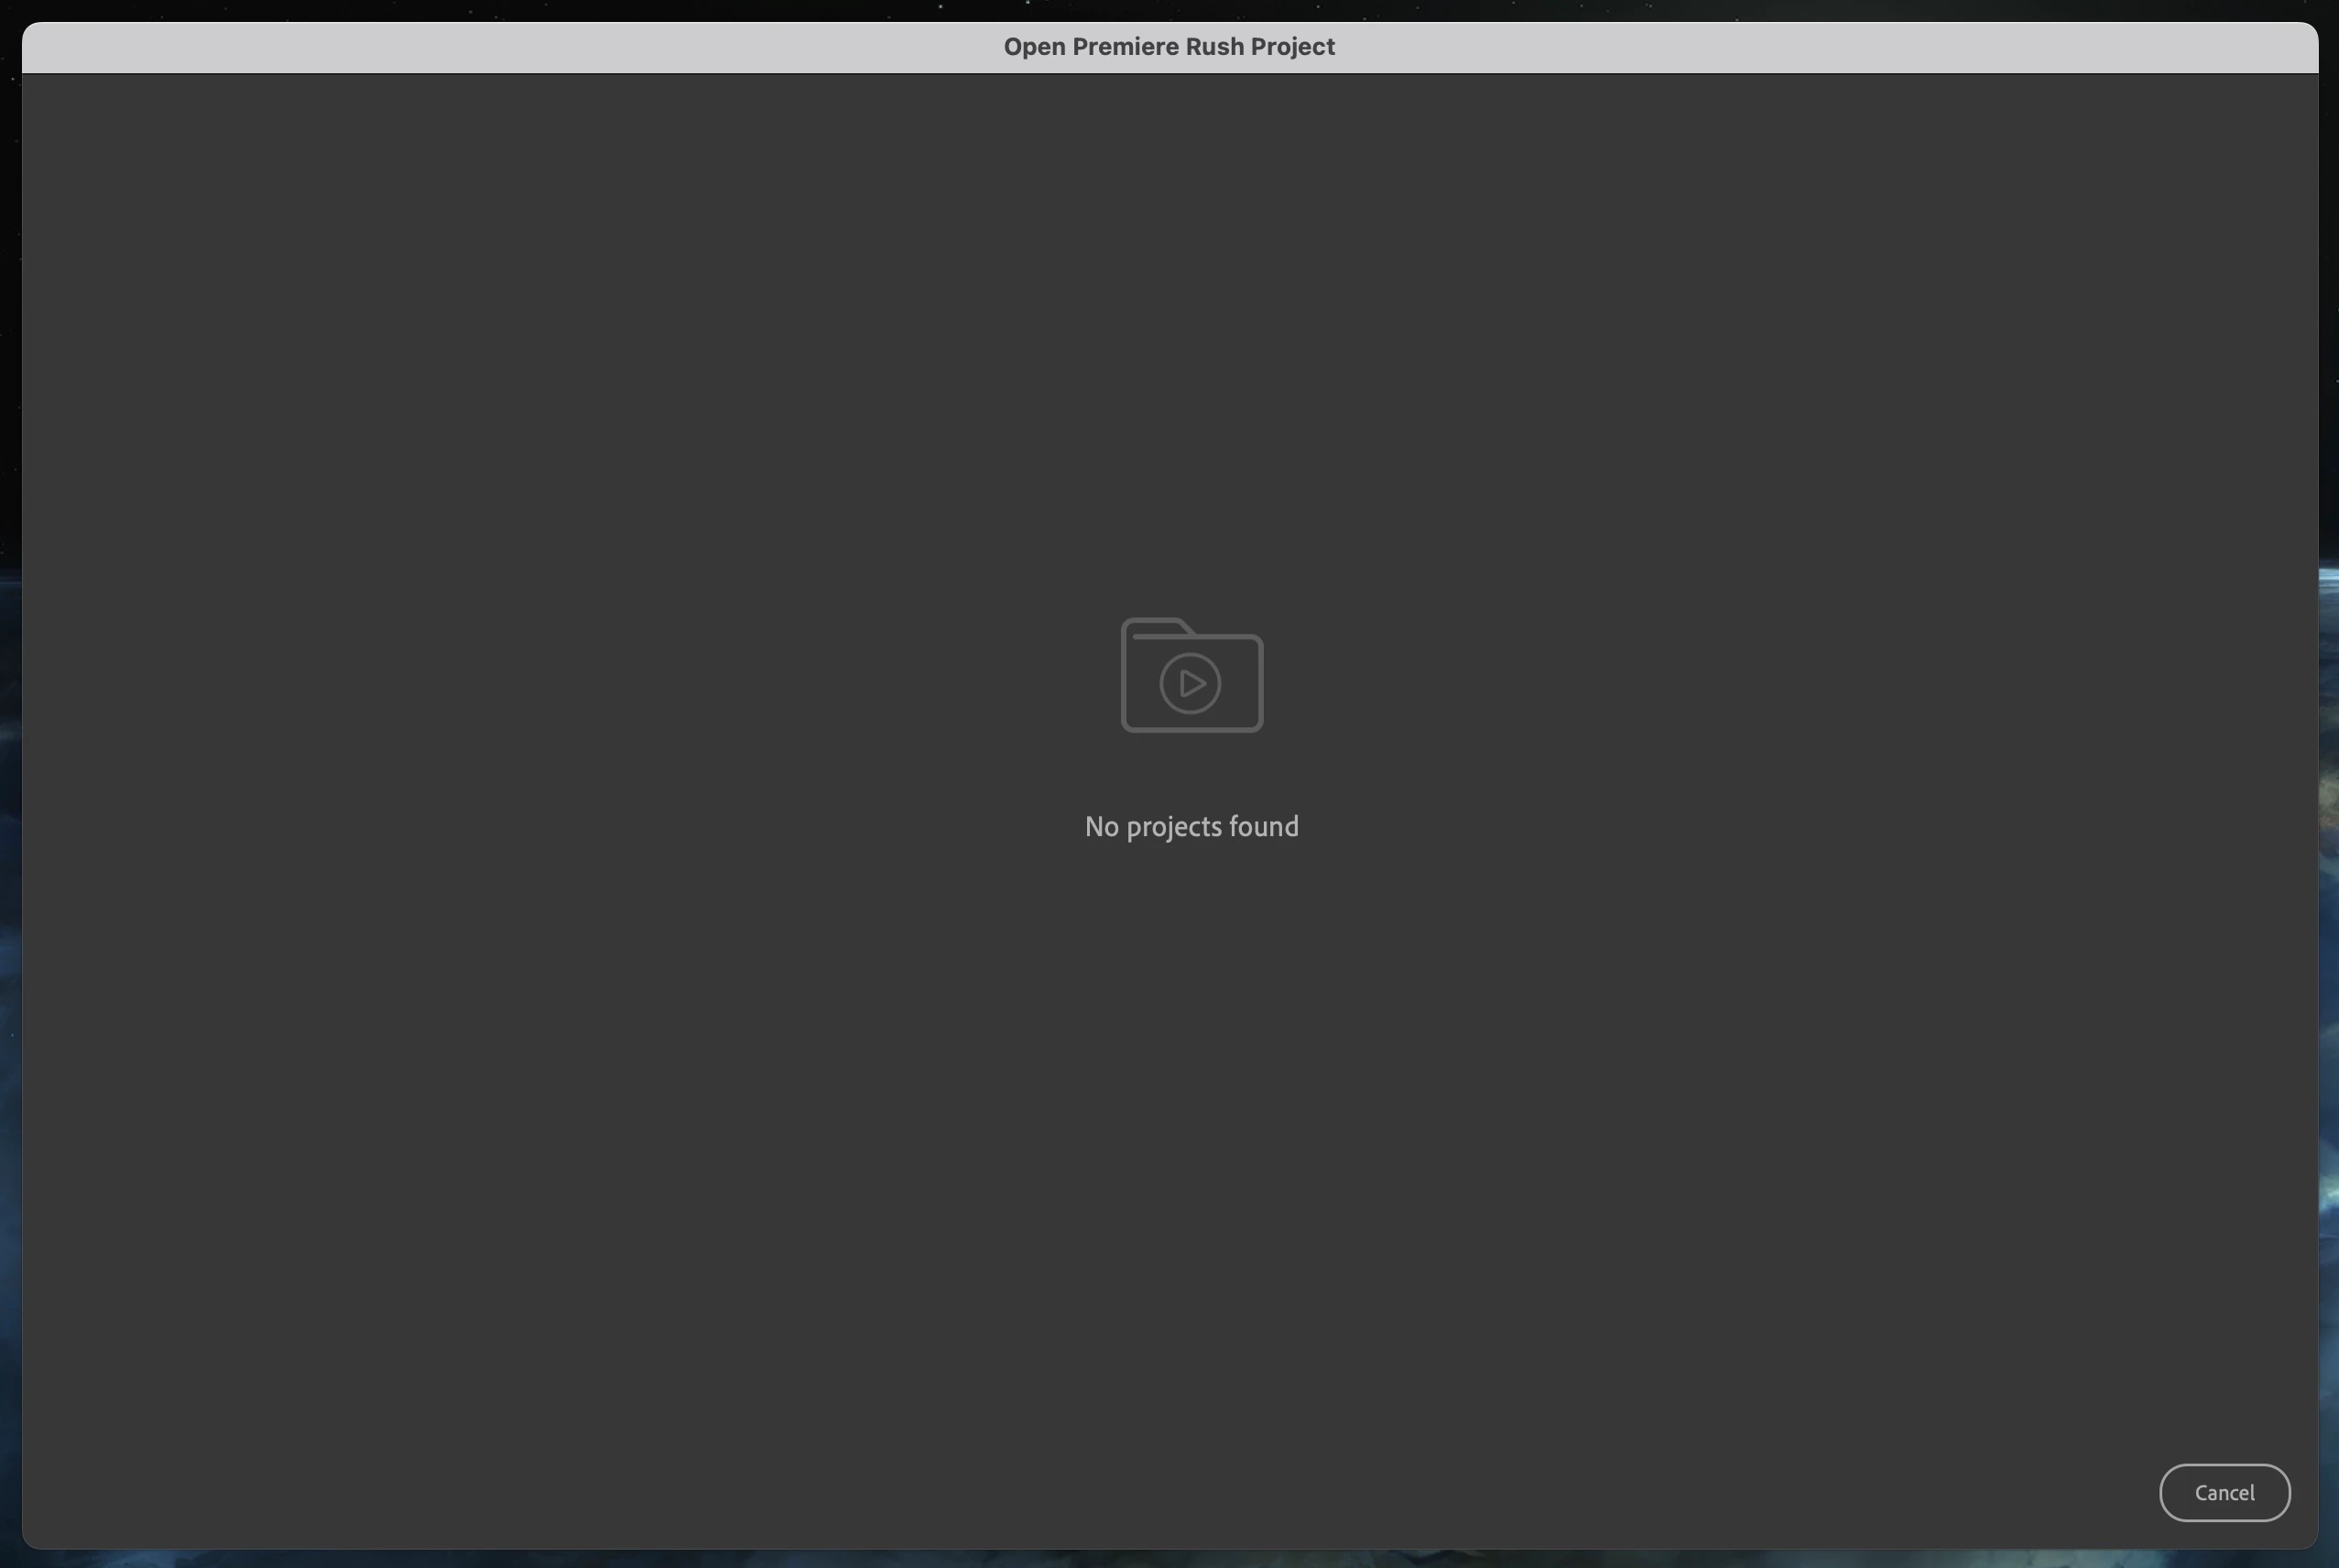Click the word "No" in empty state text

pos(1101,826)
